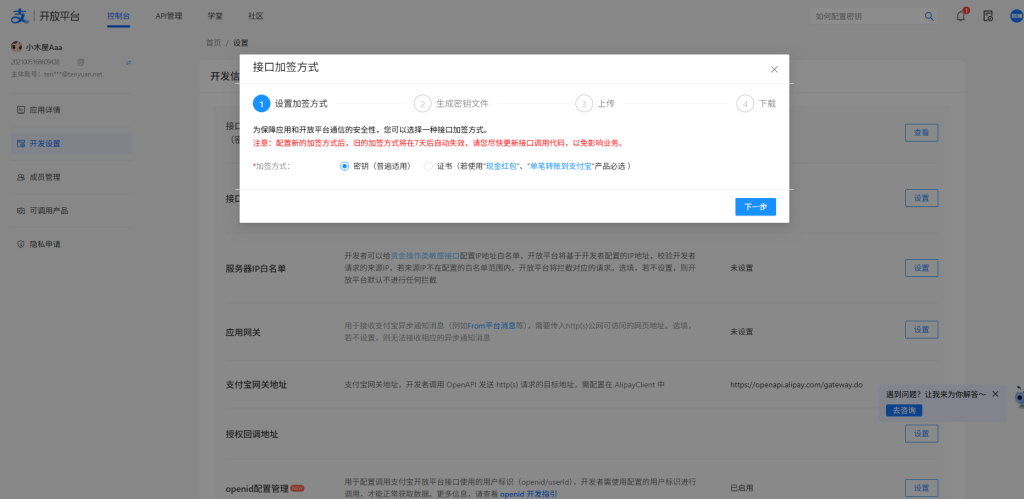The width and height of the screenshot is (1024, 499).
Task: Open openid 开发指引 link
Action: click(528, 494)
